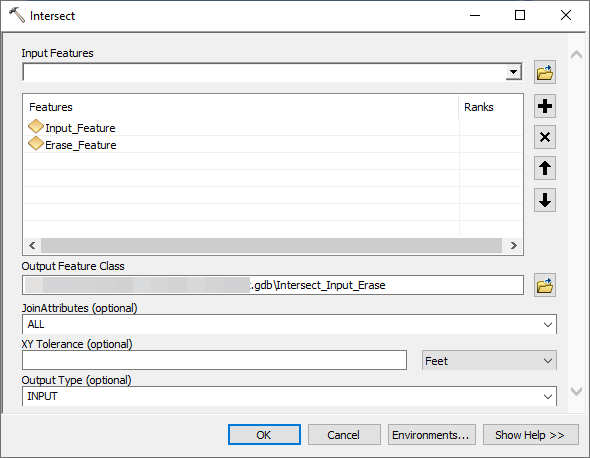The width and height of the screenshot is (590, 458).
Task: Open the Input Features dropdown list
Action: click(513, 72)
